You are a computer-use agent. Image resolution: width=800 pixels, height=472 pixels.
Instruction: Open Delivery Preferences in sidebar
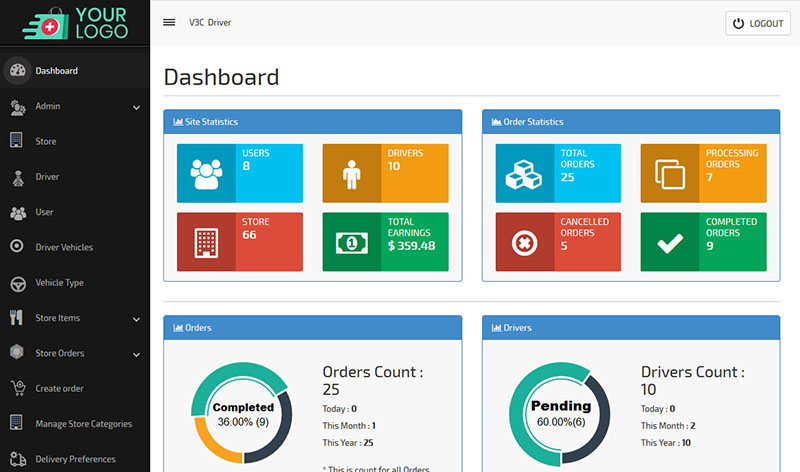coord(75,459)
